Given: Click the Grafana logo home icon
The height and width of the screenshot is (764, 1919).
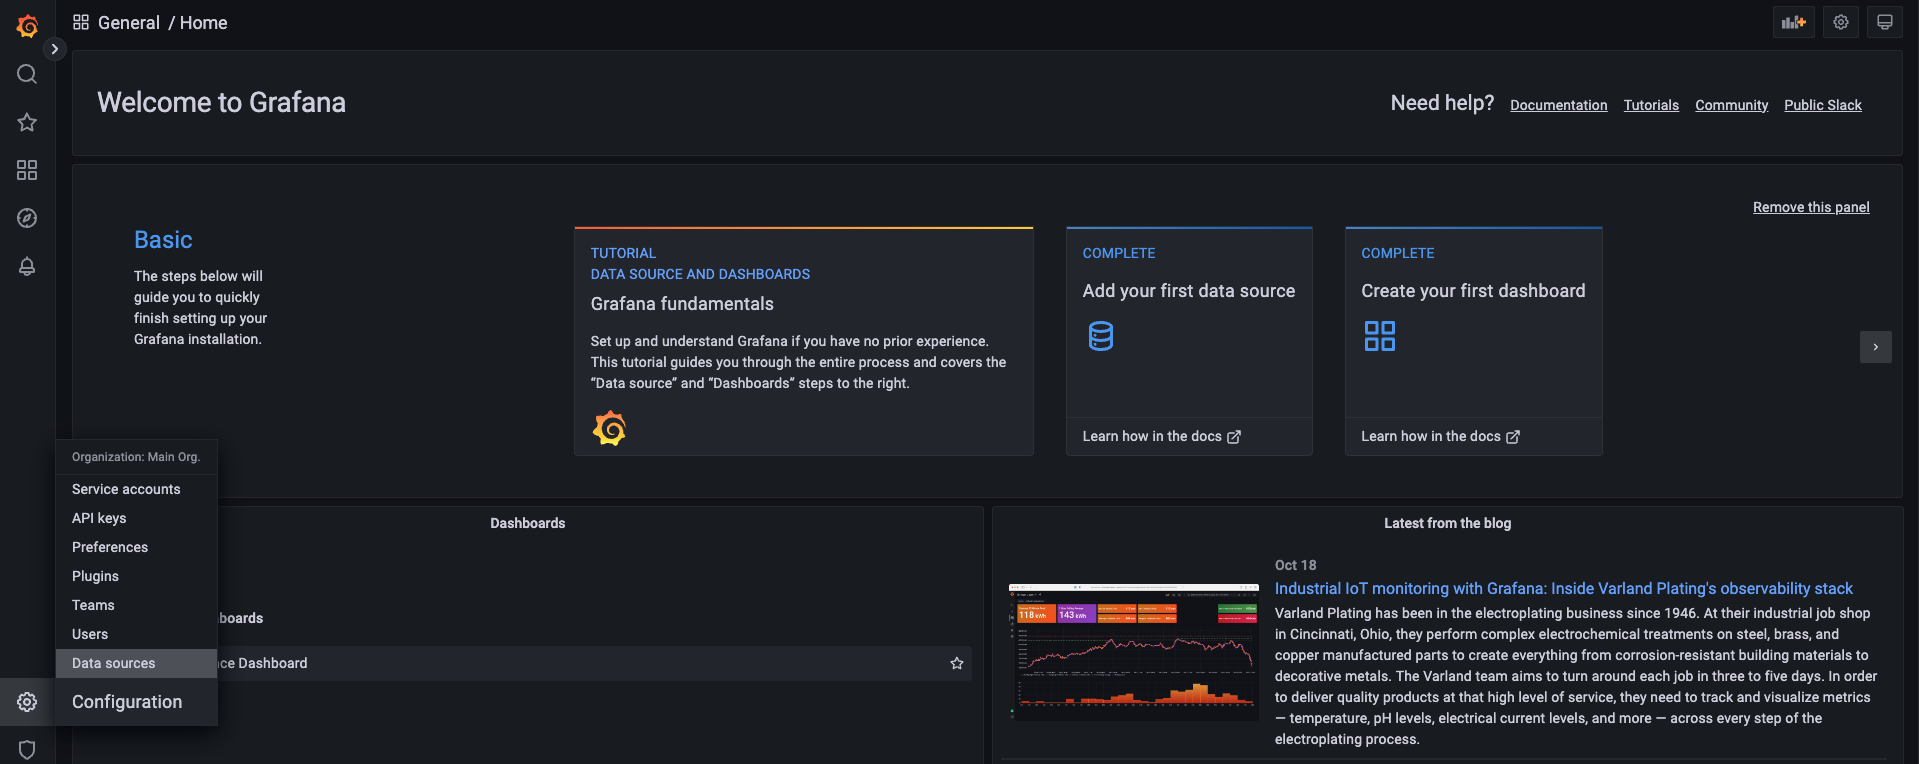Looking at the screenshot, I should [x=27, y=26].
